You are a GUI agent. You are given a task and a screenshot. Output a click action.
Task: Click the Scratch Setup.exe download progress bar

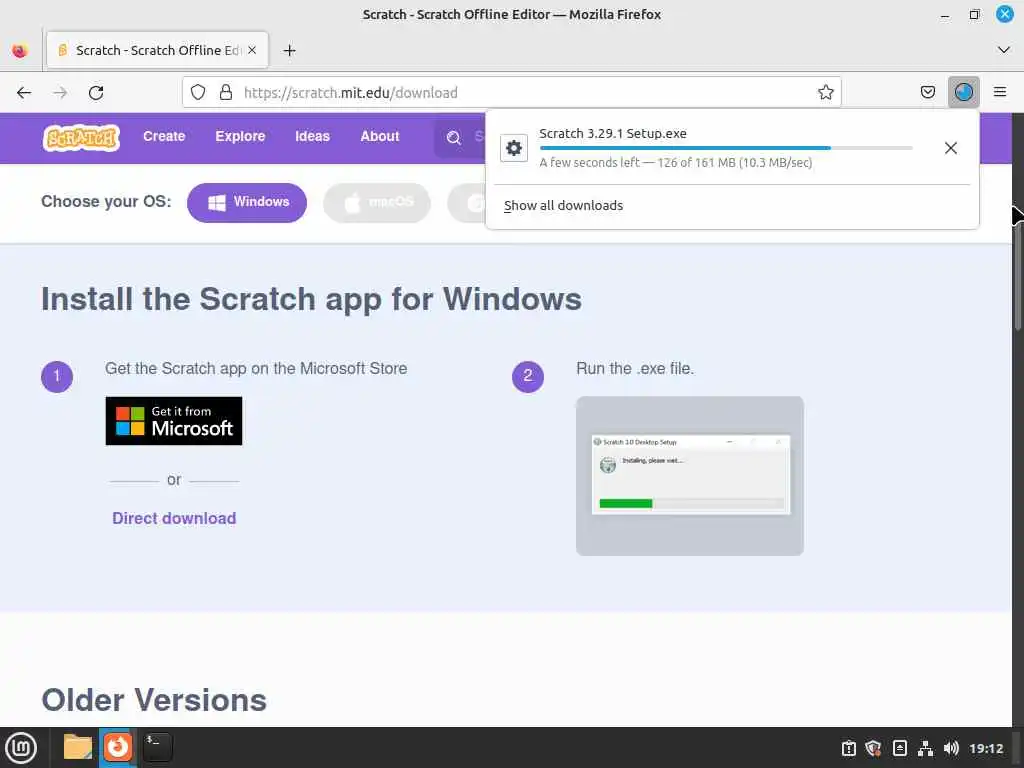(726, 148)
